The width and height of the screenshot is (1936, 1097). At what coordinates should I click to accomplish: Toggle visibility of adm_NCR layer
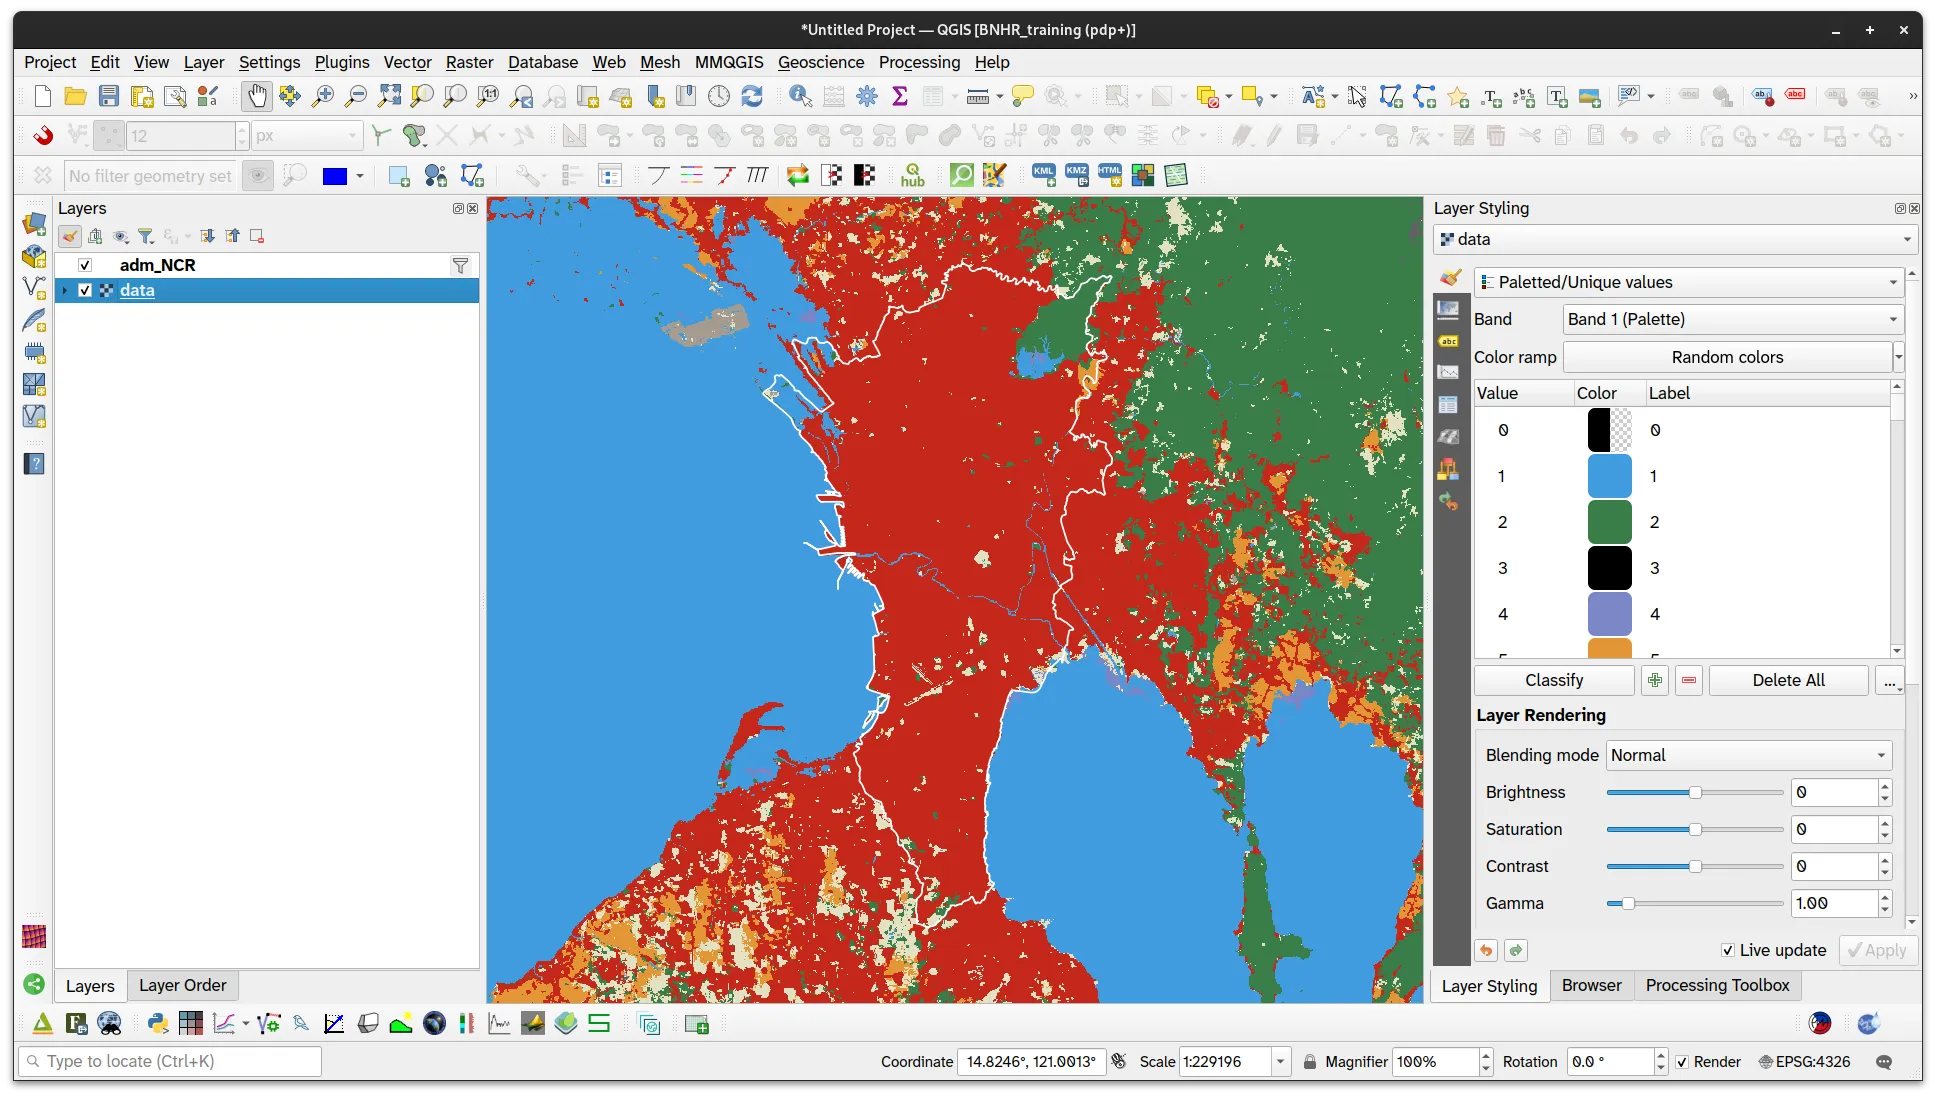(x=85, y=265)
